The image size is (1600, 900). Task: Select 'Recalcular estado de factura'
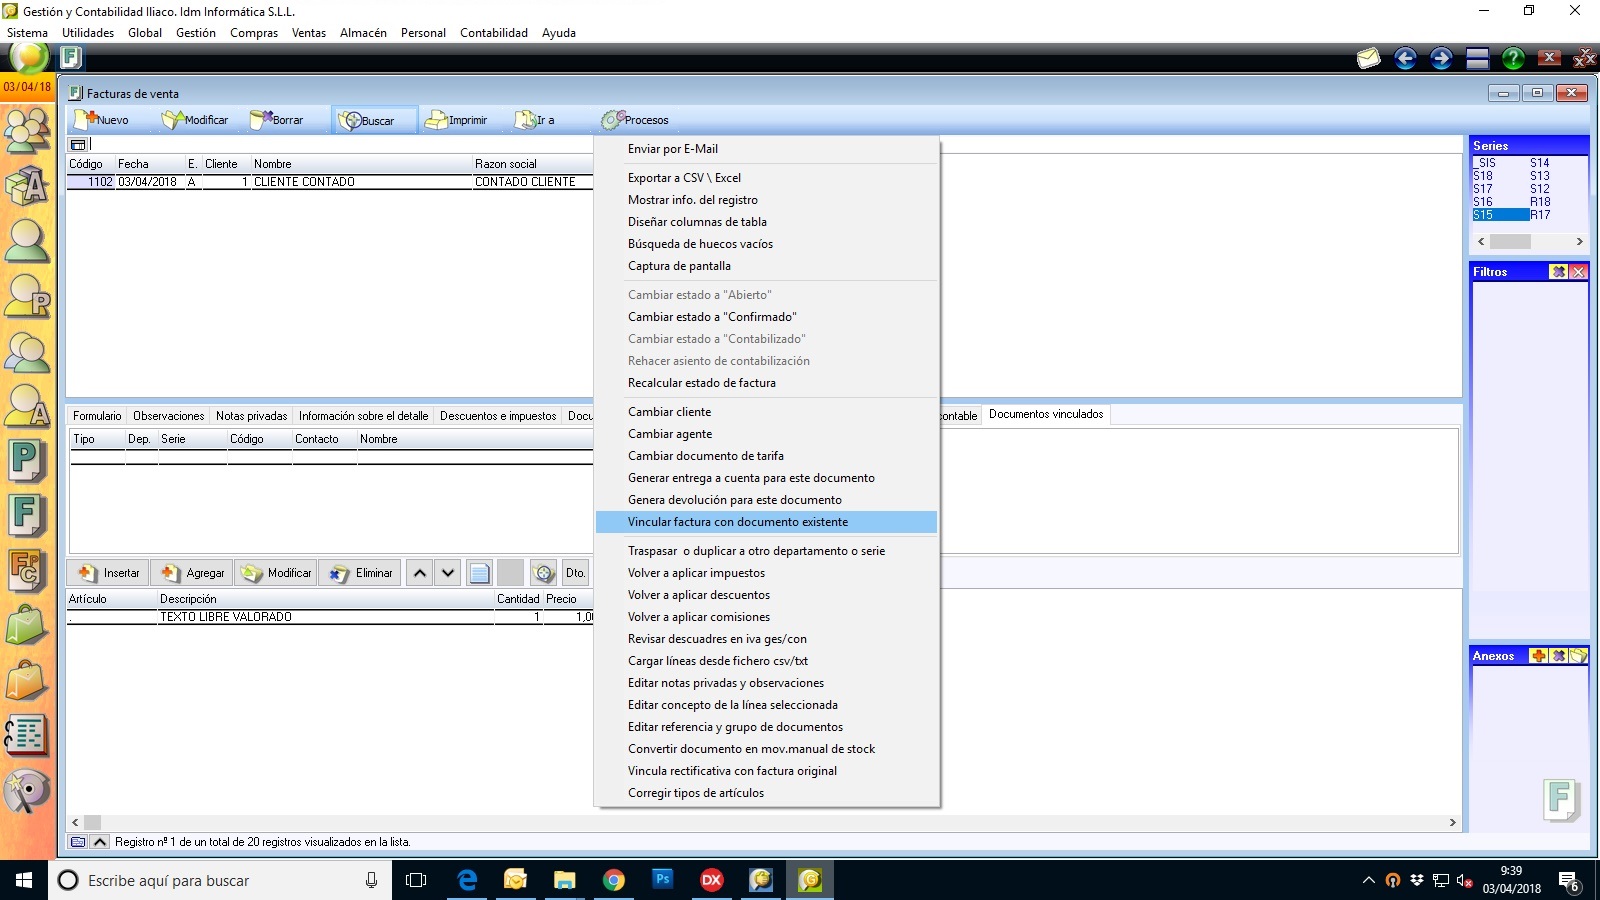(701, 383)
